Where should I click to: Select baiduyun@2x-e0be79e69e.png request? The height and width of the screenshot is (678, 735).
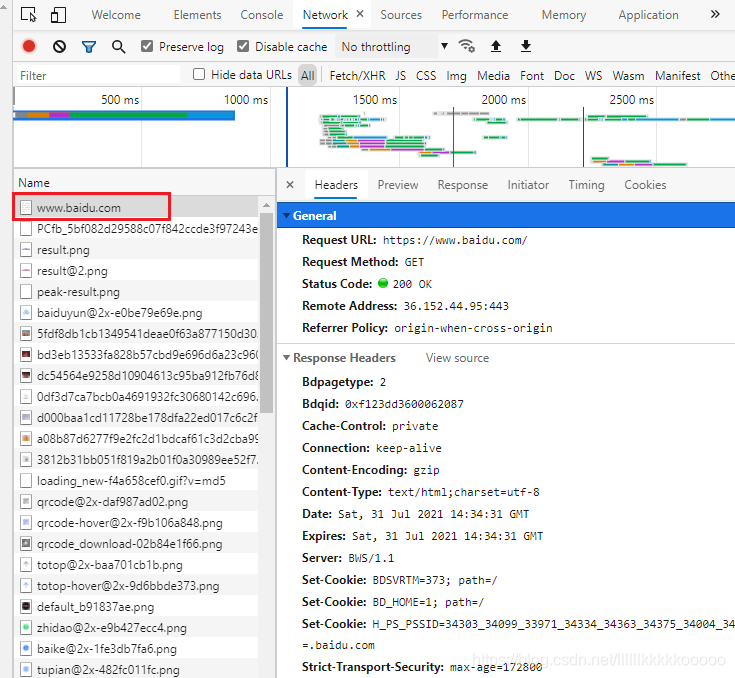point(137,313)
